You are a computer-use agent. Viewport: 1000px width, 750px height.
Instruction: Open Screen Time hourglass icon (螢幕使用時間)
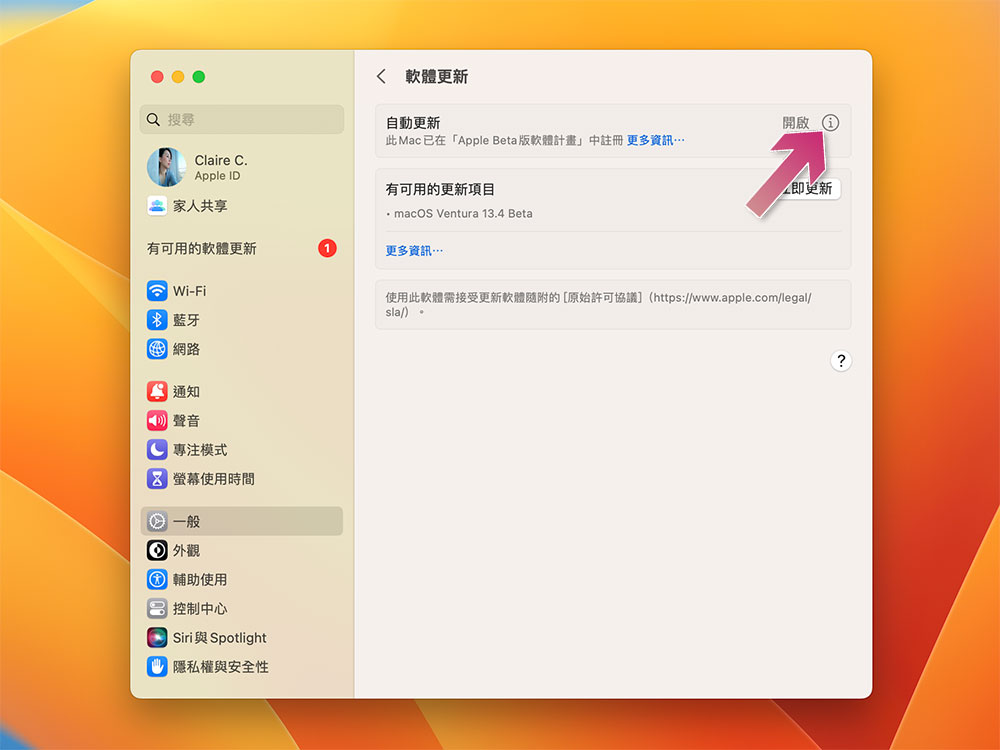pos(157,479)
